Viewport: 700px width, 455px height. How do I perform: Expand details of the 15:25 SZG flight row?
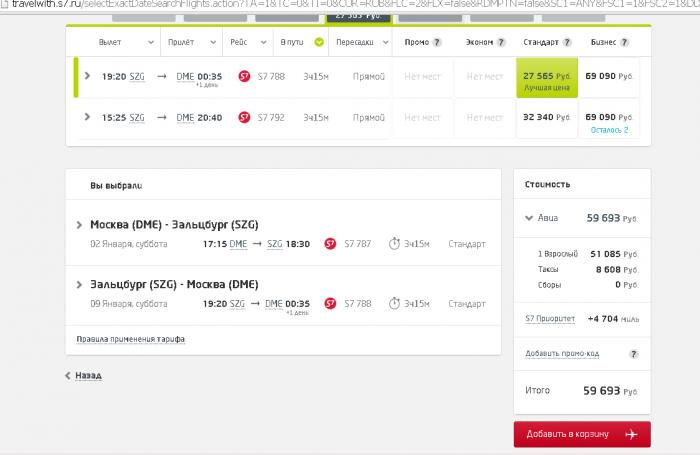point(88,117)
